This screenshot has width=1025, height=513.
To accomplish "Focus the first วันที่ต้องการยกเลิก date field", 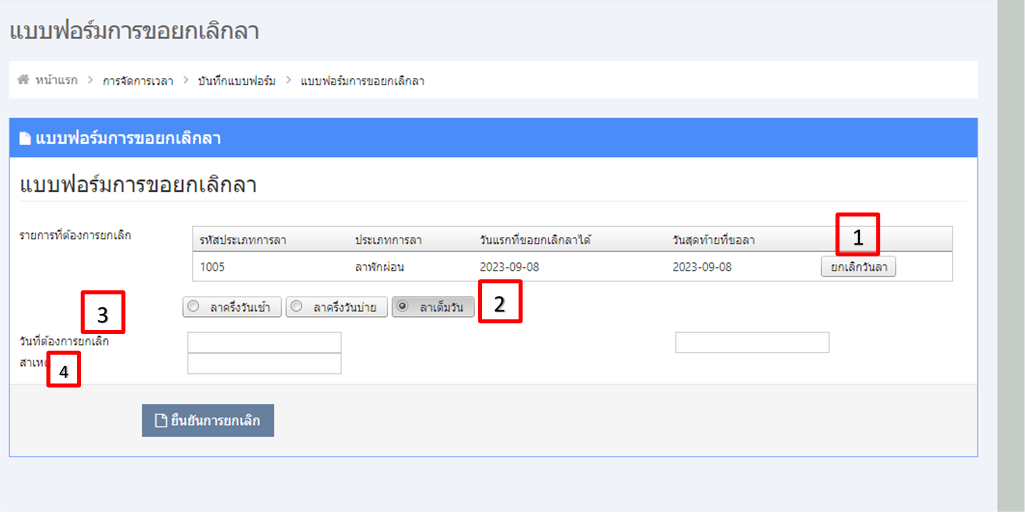I will [x=264, y=343].
